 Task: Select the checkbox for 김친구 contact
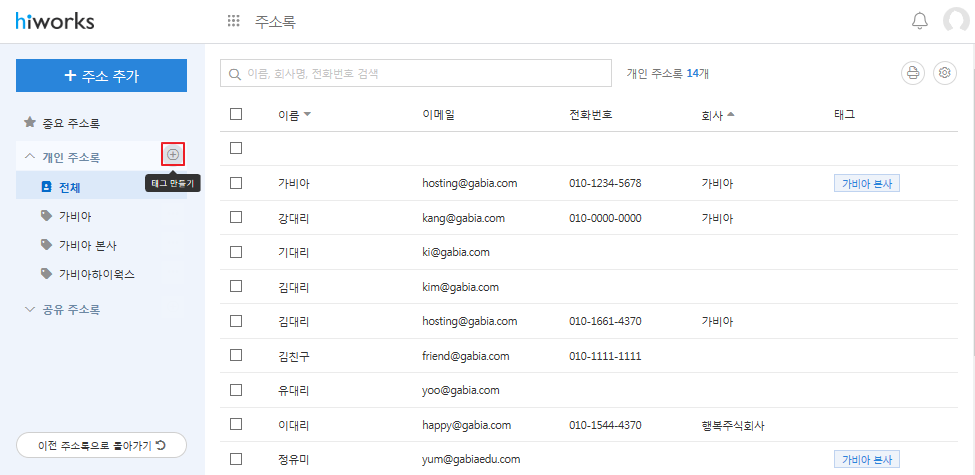point(236,355)
